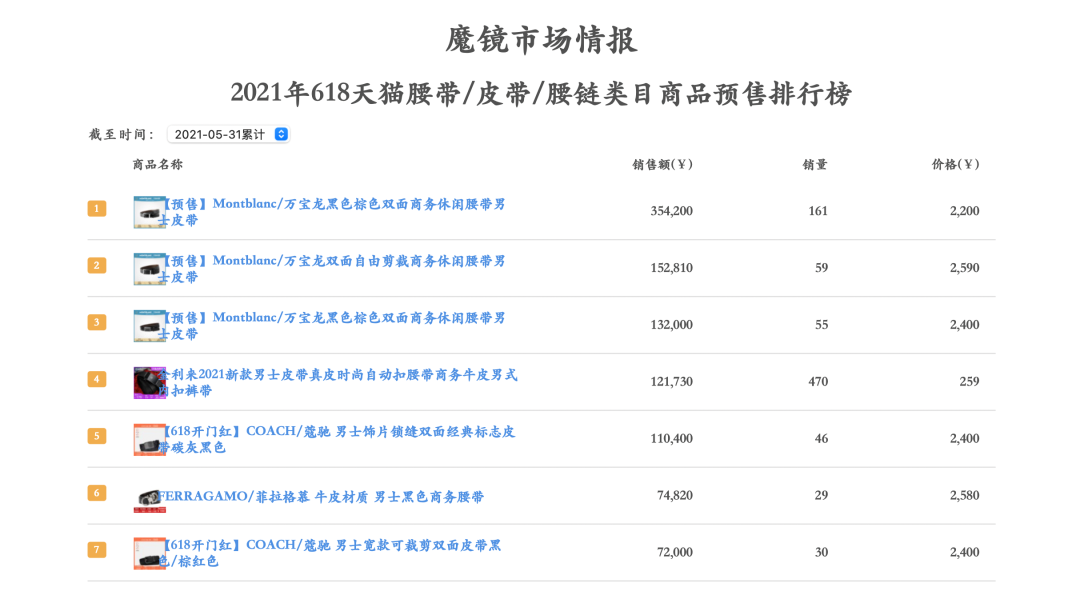Click the rank 5 COACH belt thumbnail

coord(149,439)
